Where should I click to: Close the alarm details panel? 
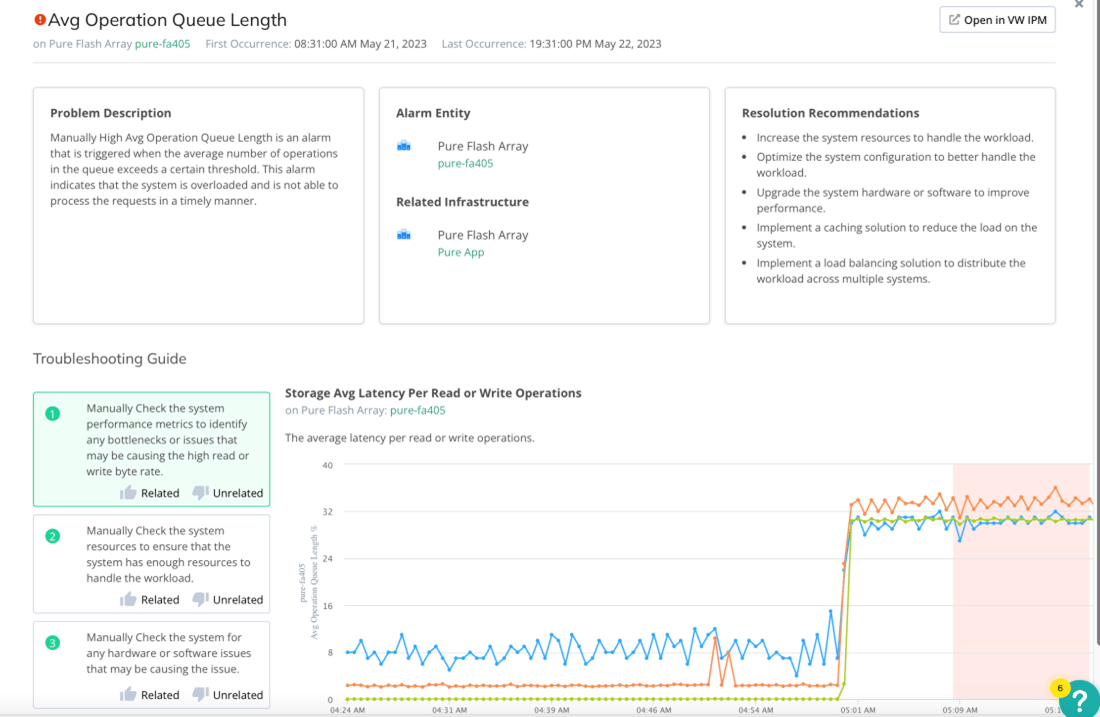[x=1079, y=4]
